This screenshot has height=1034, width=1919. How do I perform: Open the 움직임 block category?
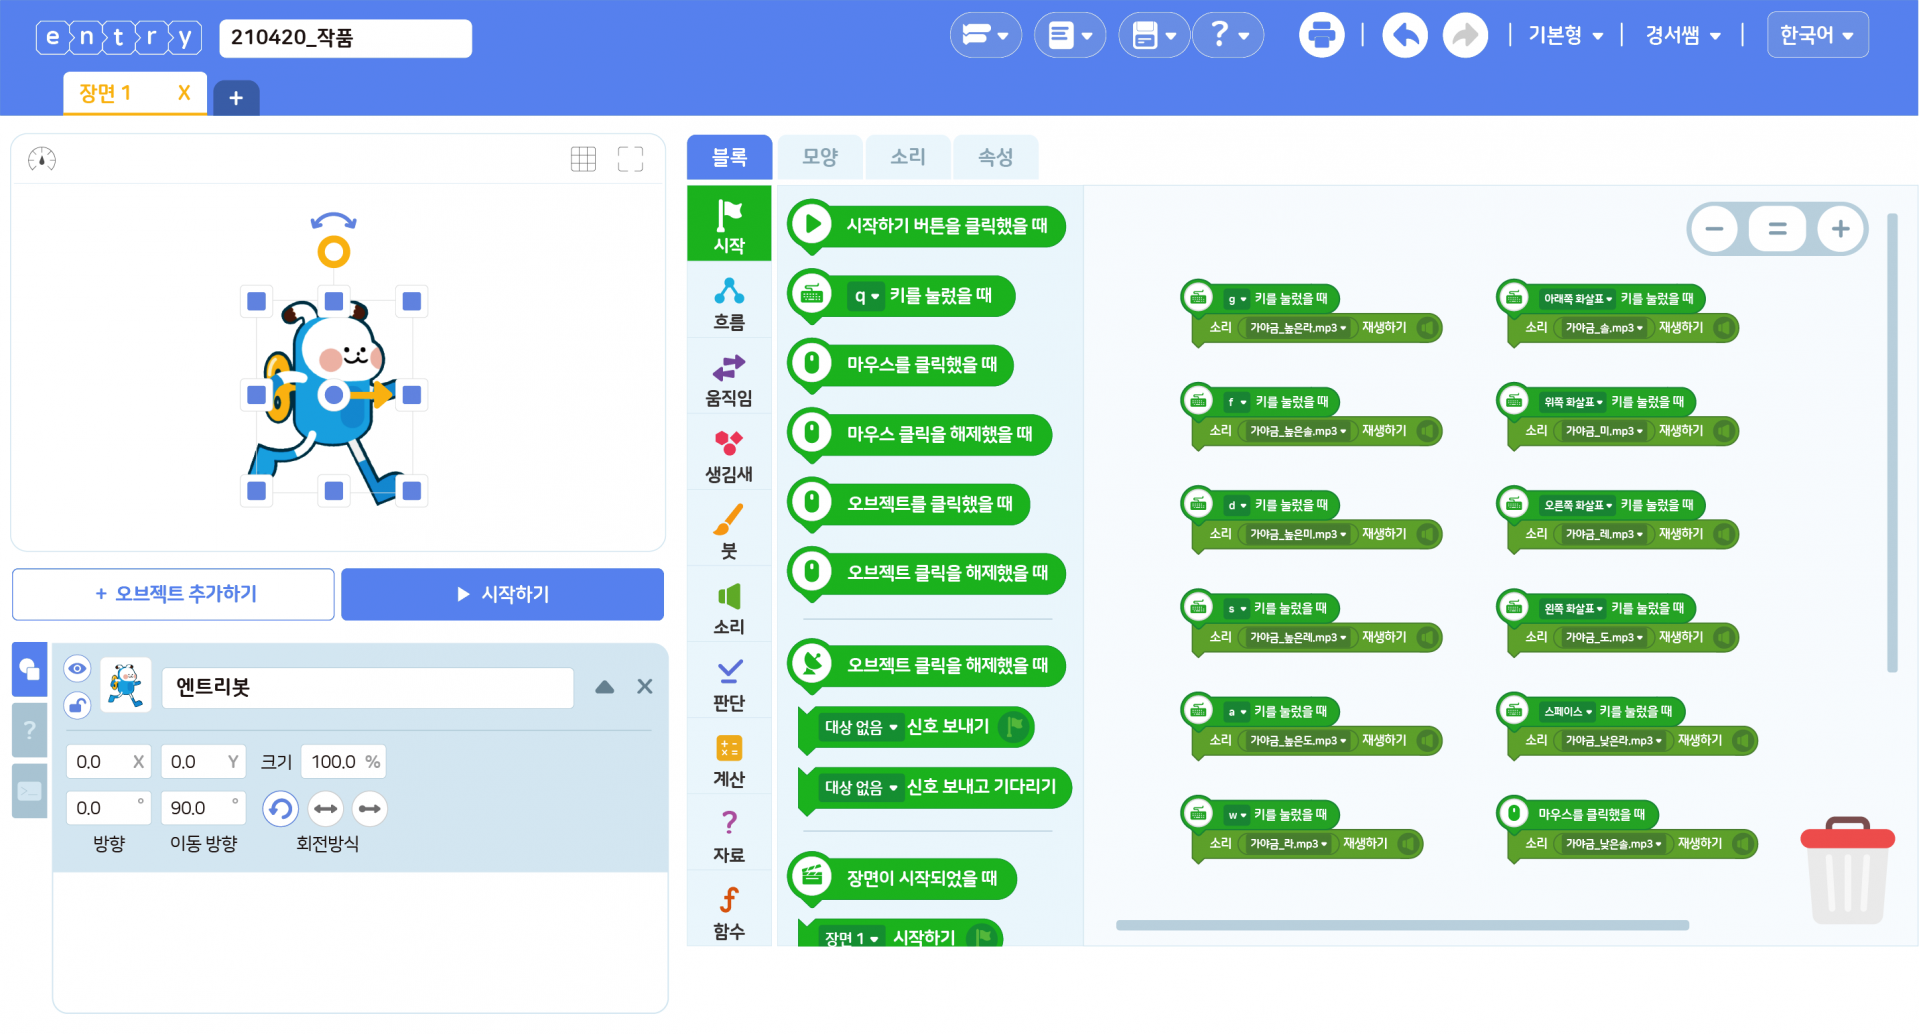point(729,379)
